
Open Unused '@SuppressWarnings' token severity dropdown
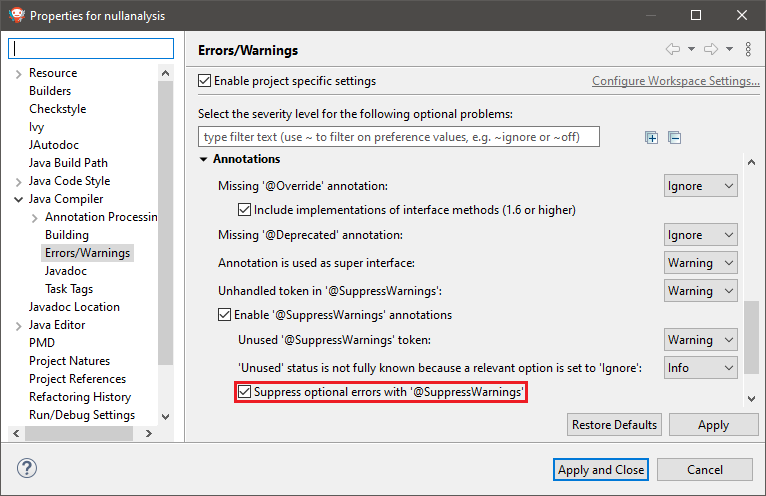coord(701,340)
